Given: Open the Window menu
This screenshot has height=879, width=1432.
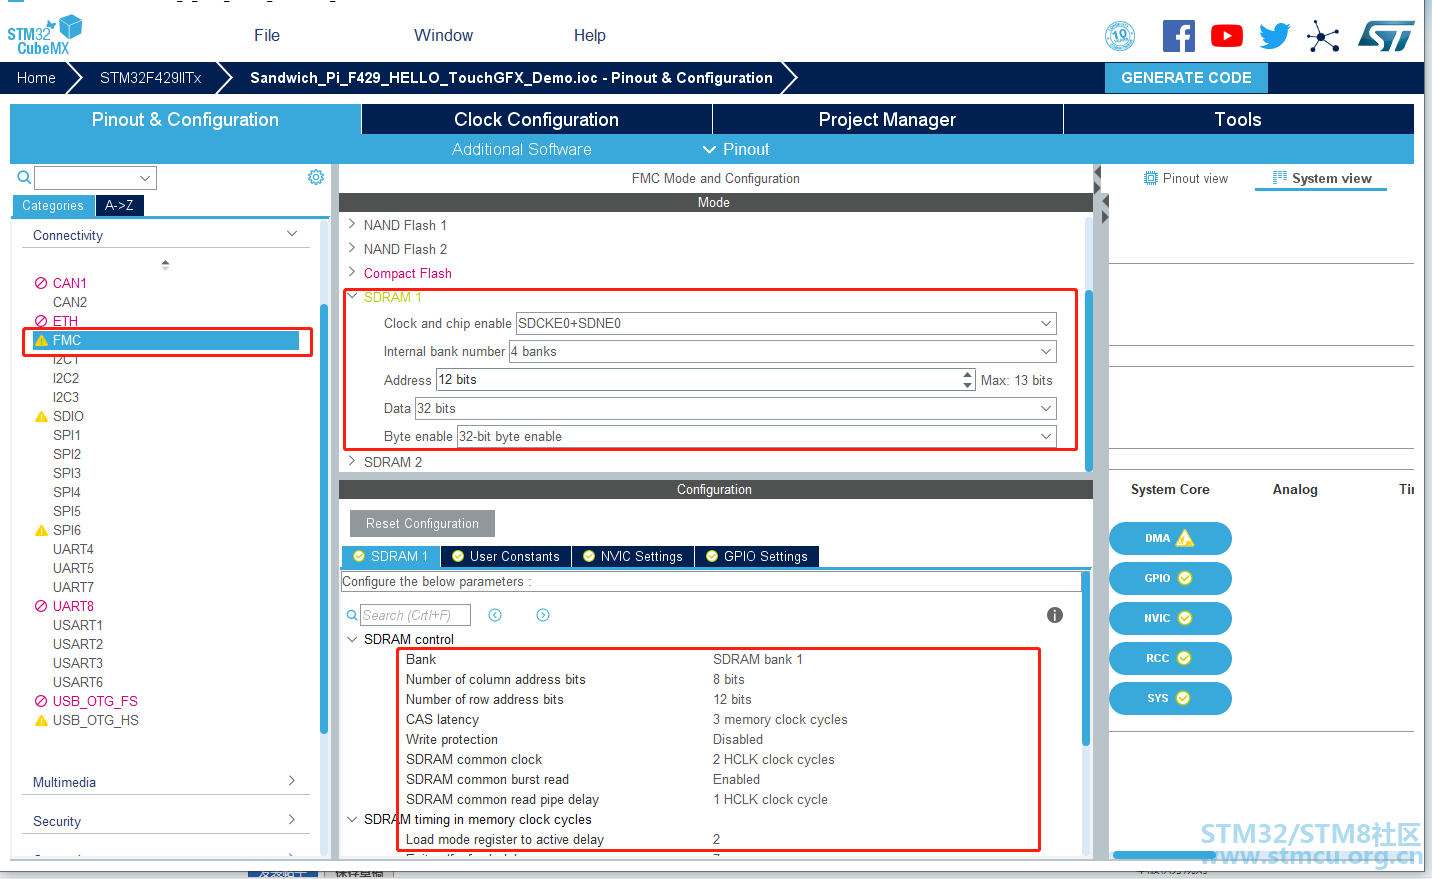Looking at the screenshot, I should pyautogui.click(x=444, y=35).
